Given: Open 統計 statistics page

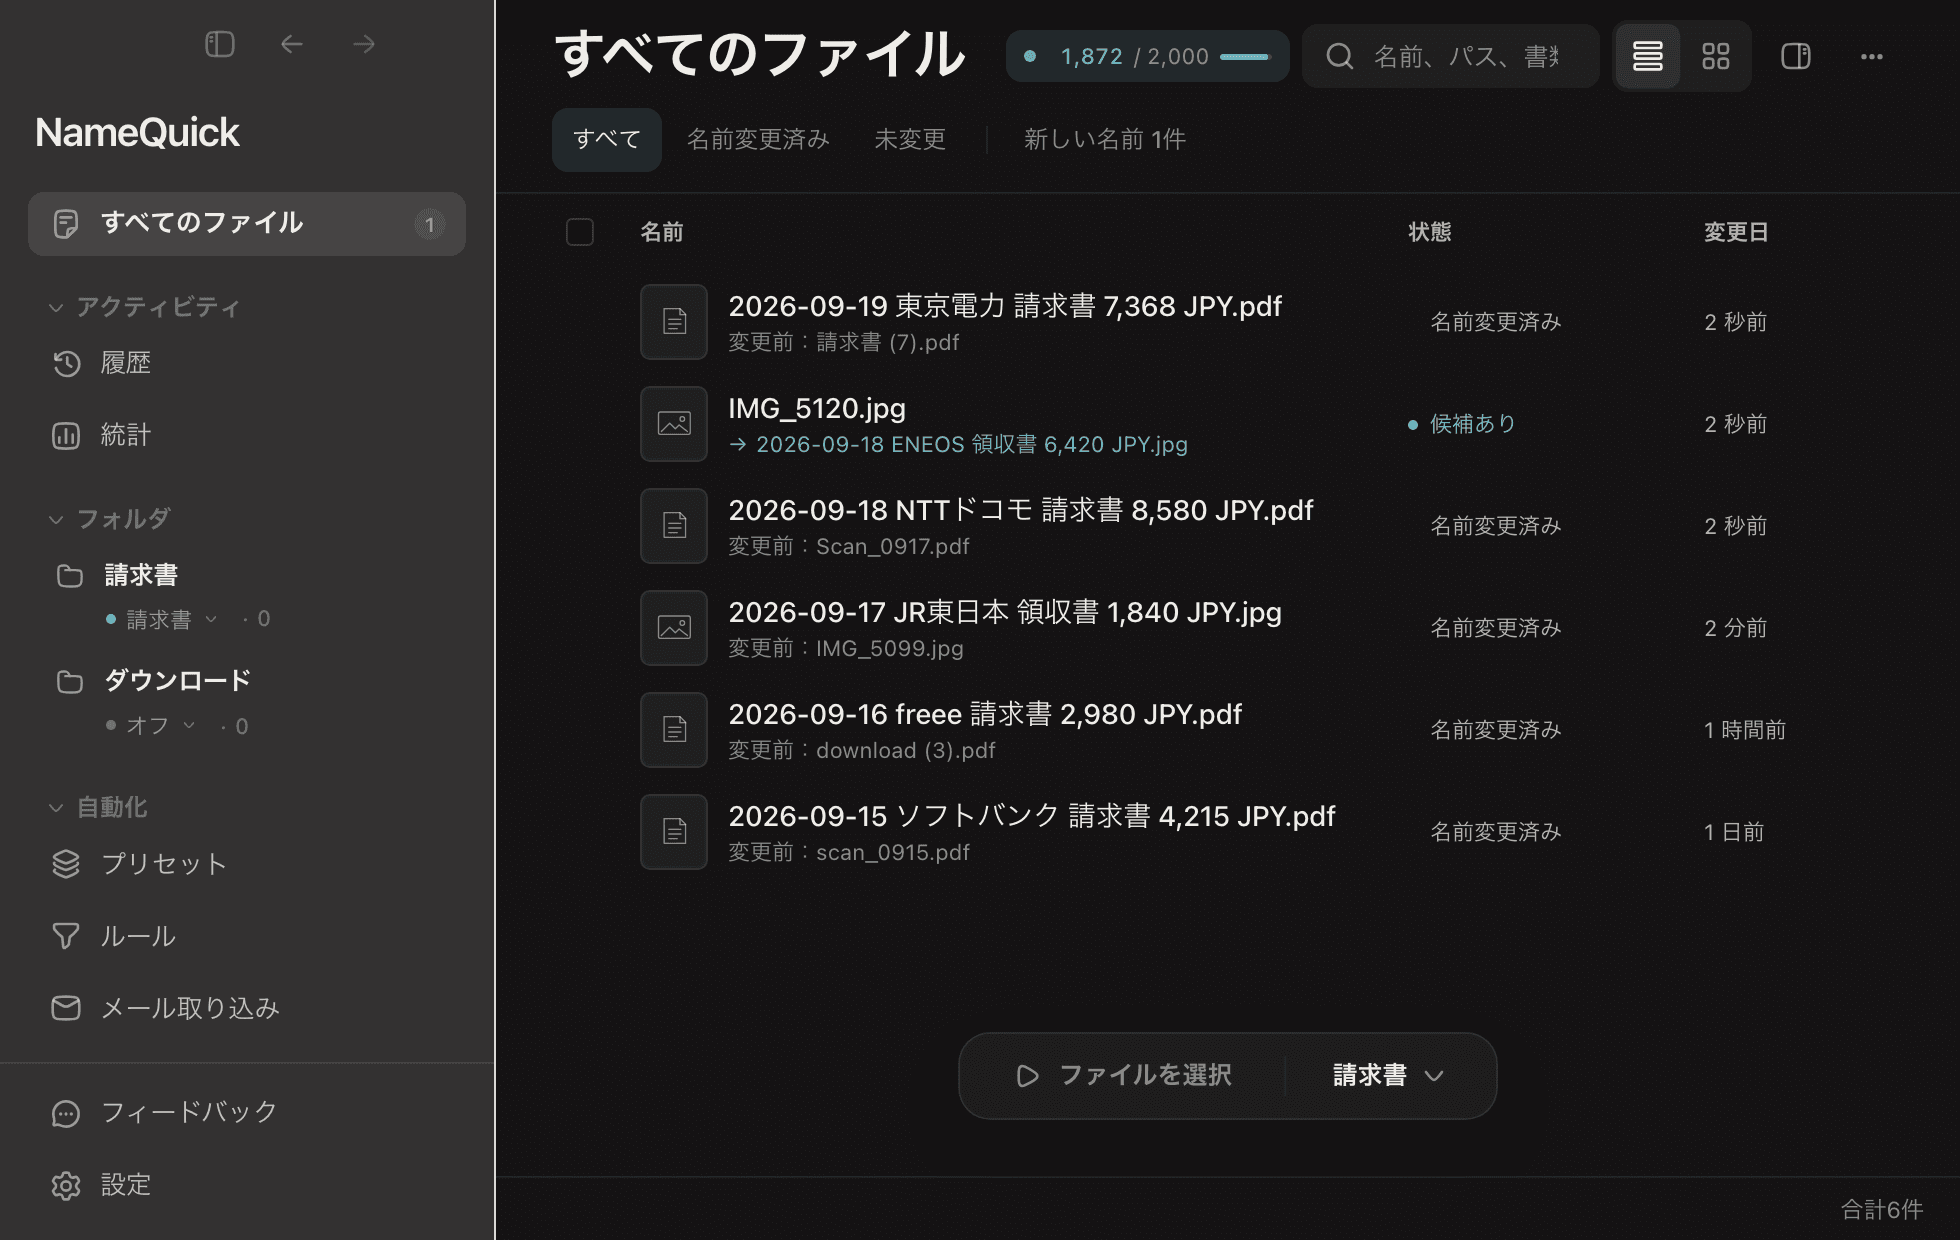Looking at the screenshot, I should pyautogui.click(x=247, y=435).
